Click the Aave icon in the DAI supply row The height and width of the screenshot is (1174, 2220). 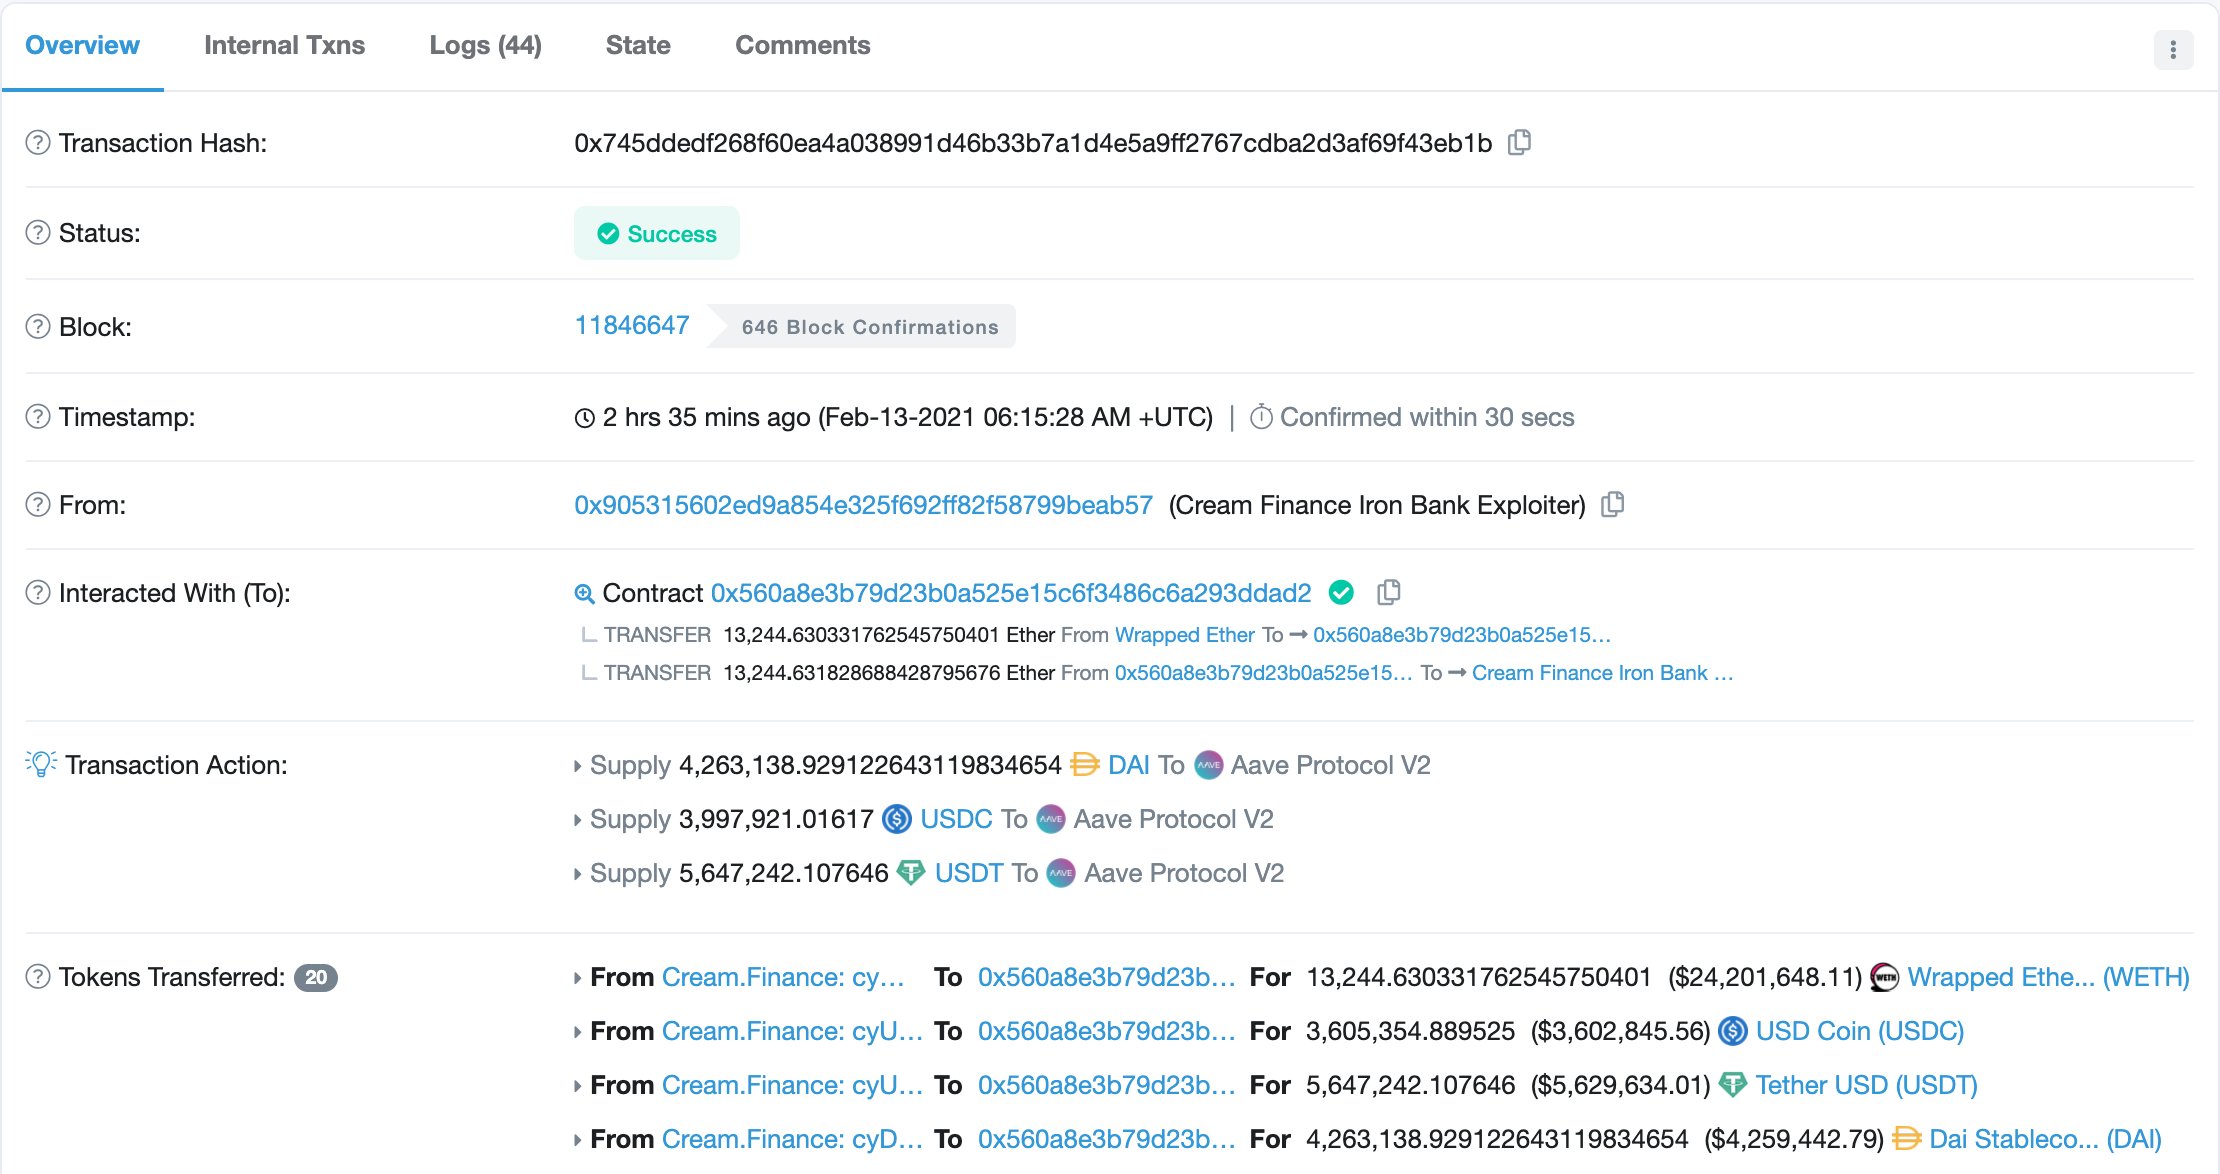pos(1209,765)
